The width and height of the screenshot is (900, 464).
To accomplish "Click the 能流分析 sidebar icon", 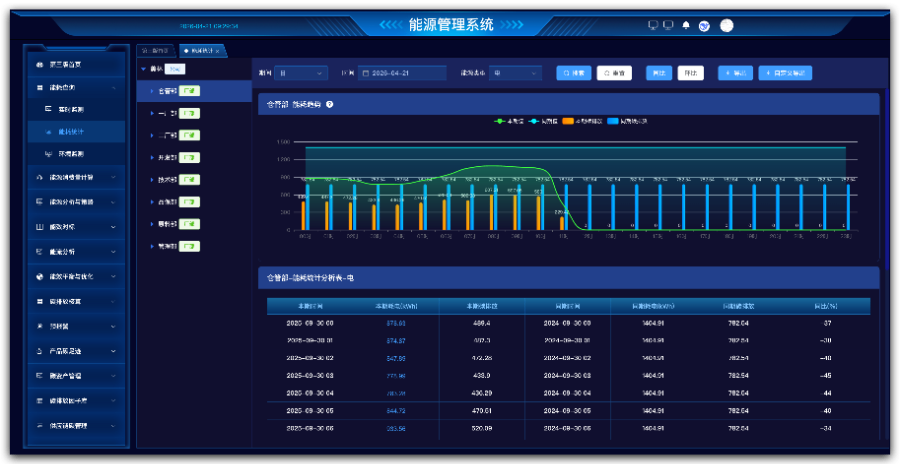I will (x=40, y=252).
